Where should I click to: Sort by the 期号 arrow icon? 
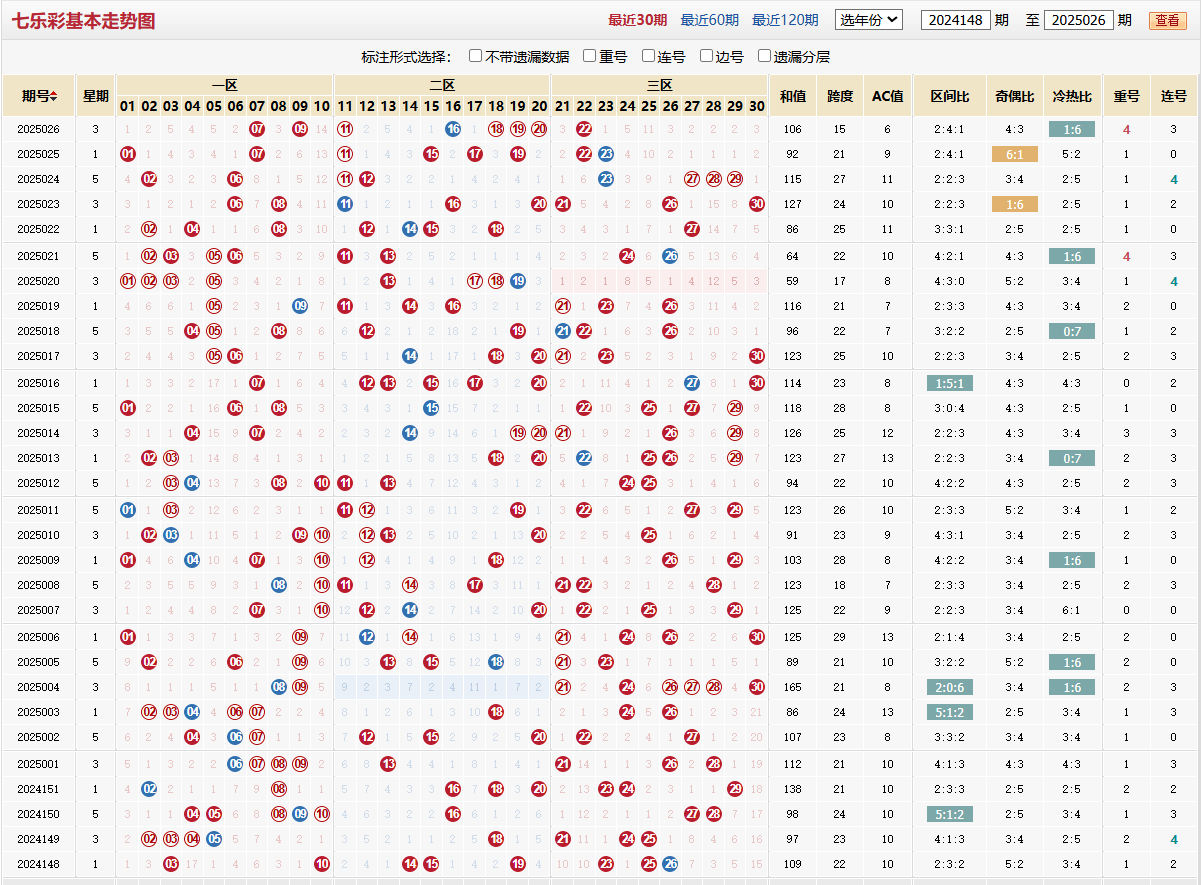point(54,96)
